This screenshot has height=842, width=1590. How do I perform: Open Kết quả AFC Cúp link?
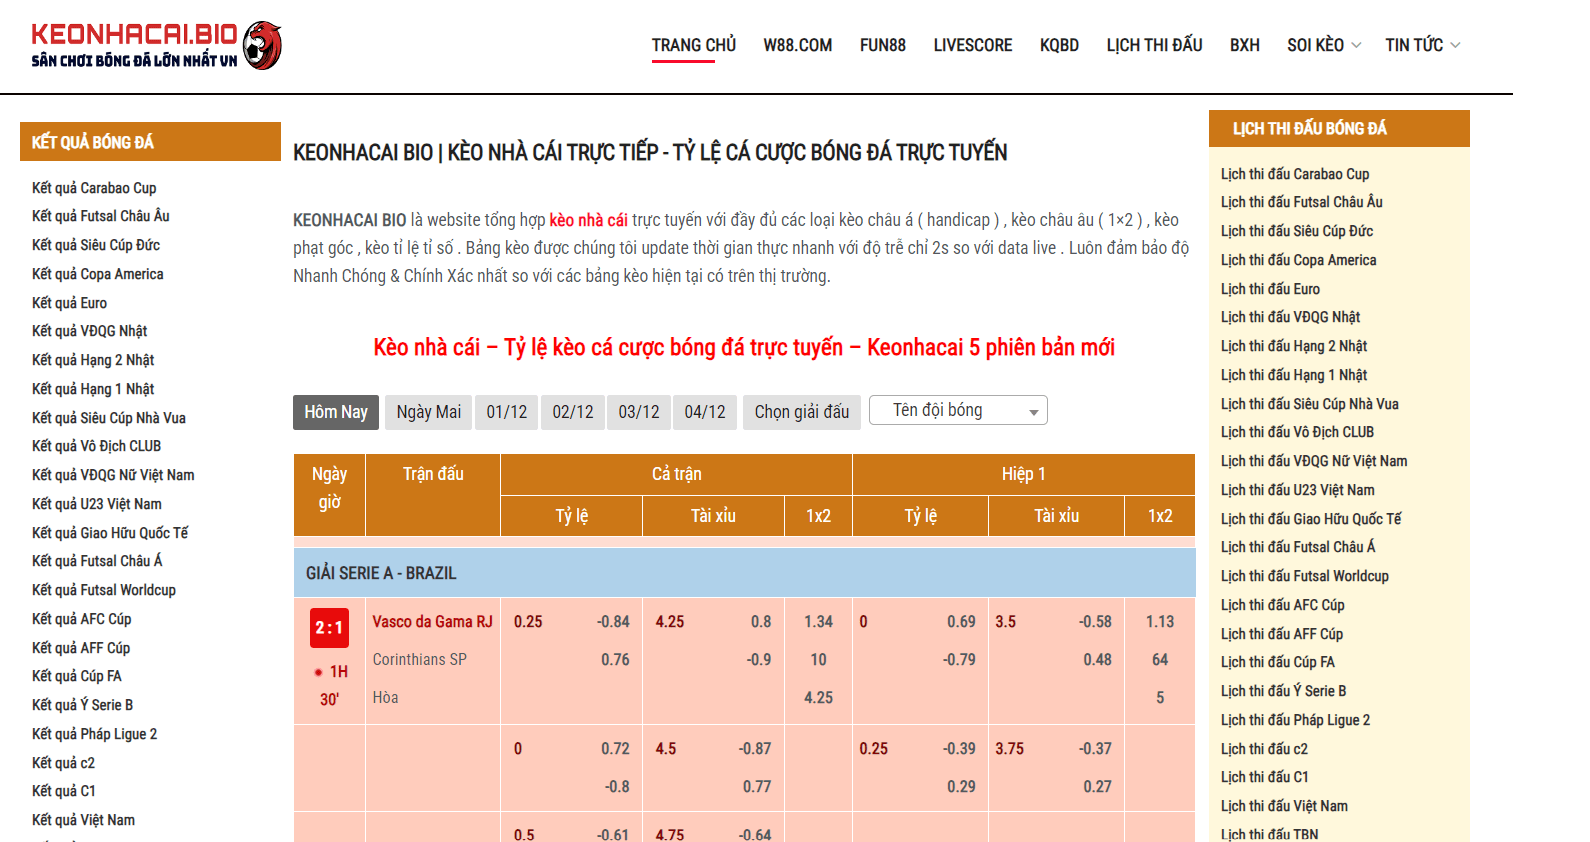[x=82, y=619]
